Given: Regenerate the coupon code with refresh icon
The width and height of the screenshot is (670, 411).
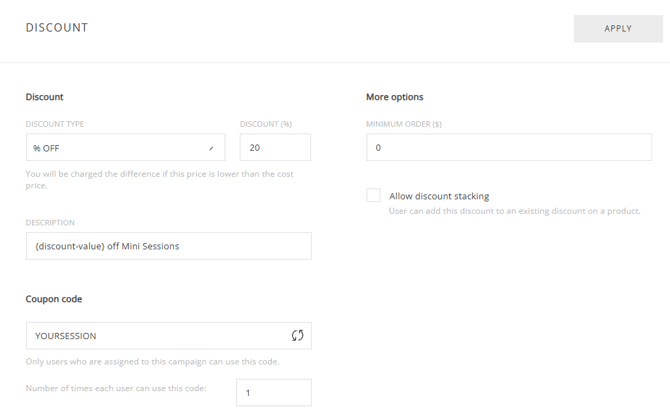Looking at the screenshot, I should tap(297, 336).
